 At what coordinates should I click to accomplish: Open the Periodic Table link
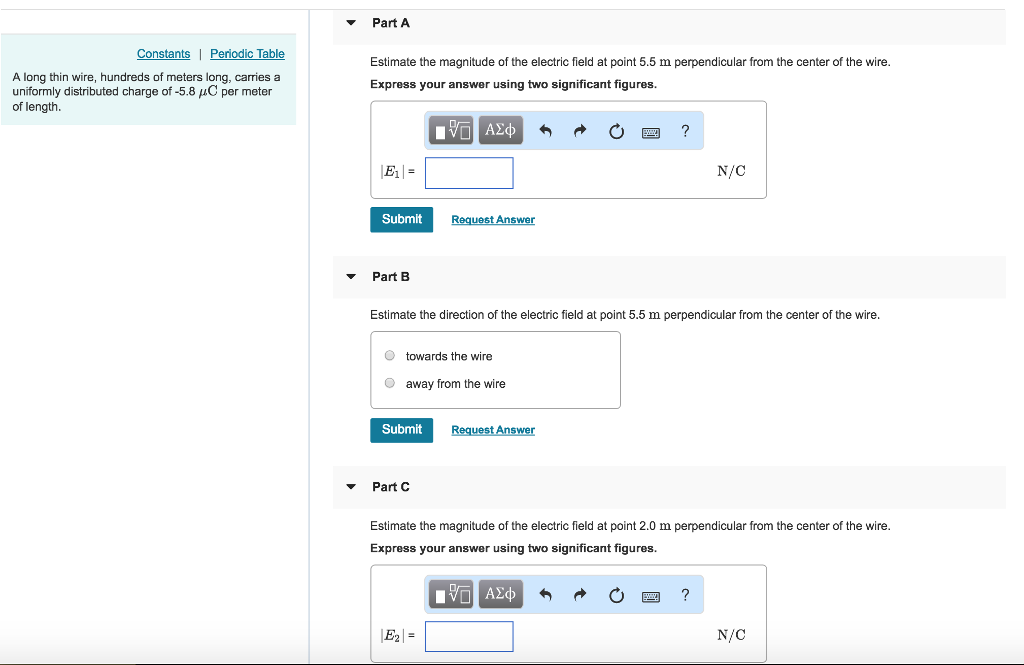click(247, 53)
